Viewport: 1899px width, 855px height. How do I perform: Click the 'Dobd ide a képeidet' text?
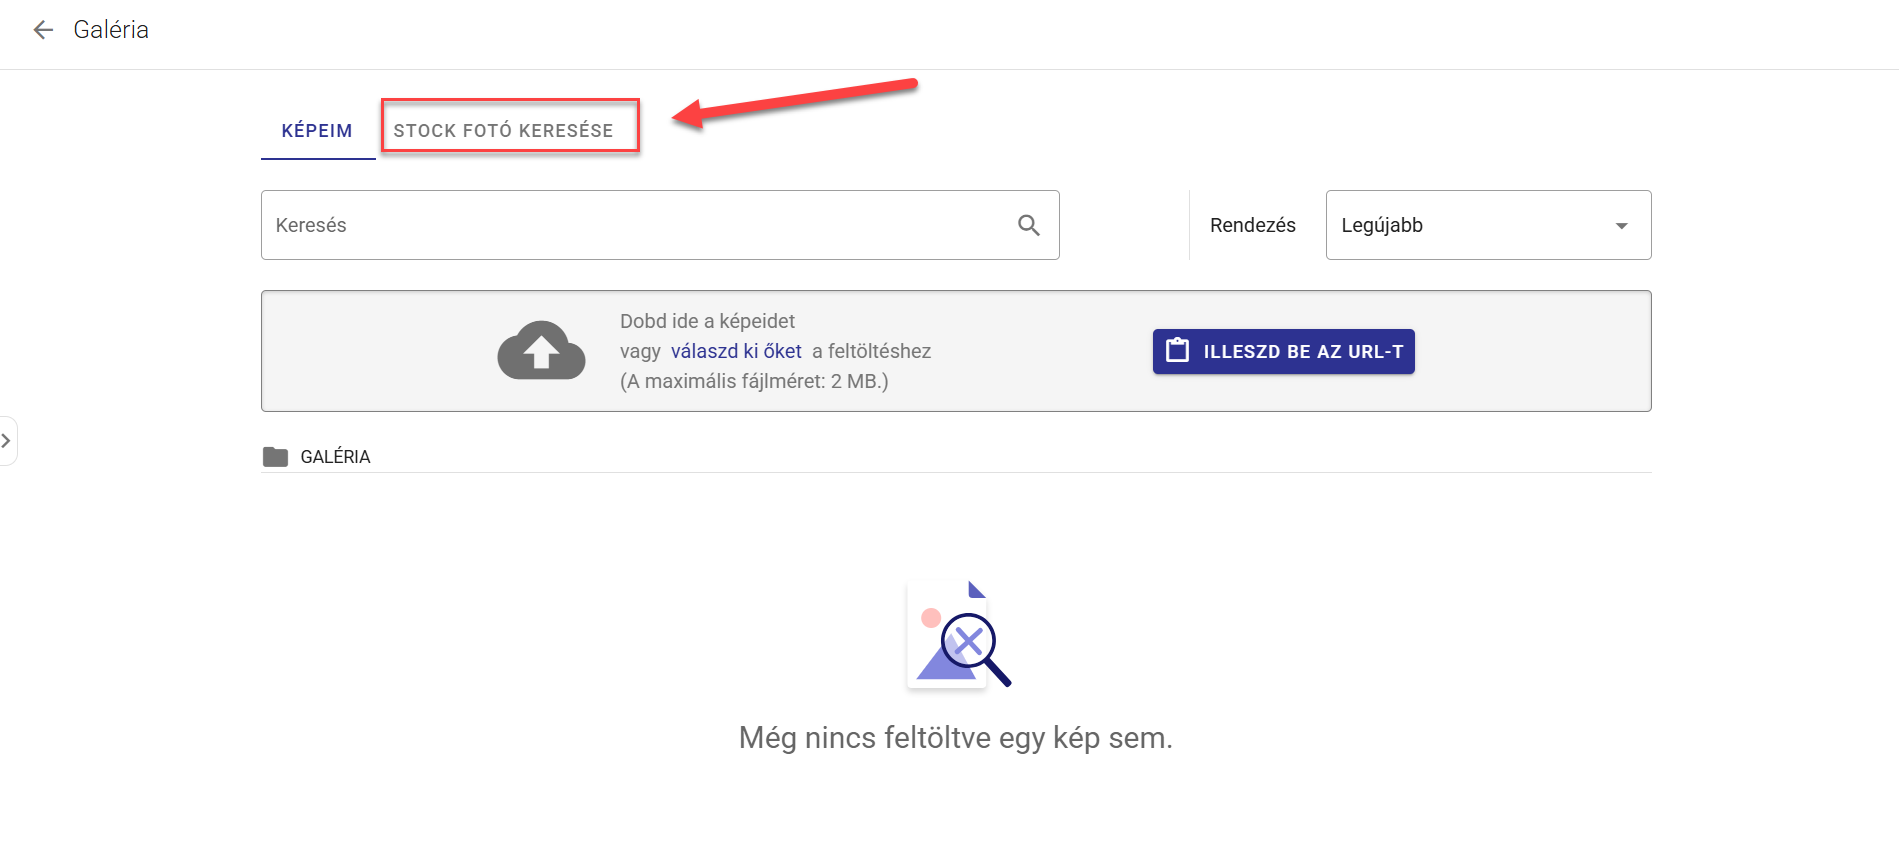(x=707, y=321)
